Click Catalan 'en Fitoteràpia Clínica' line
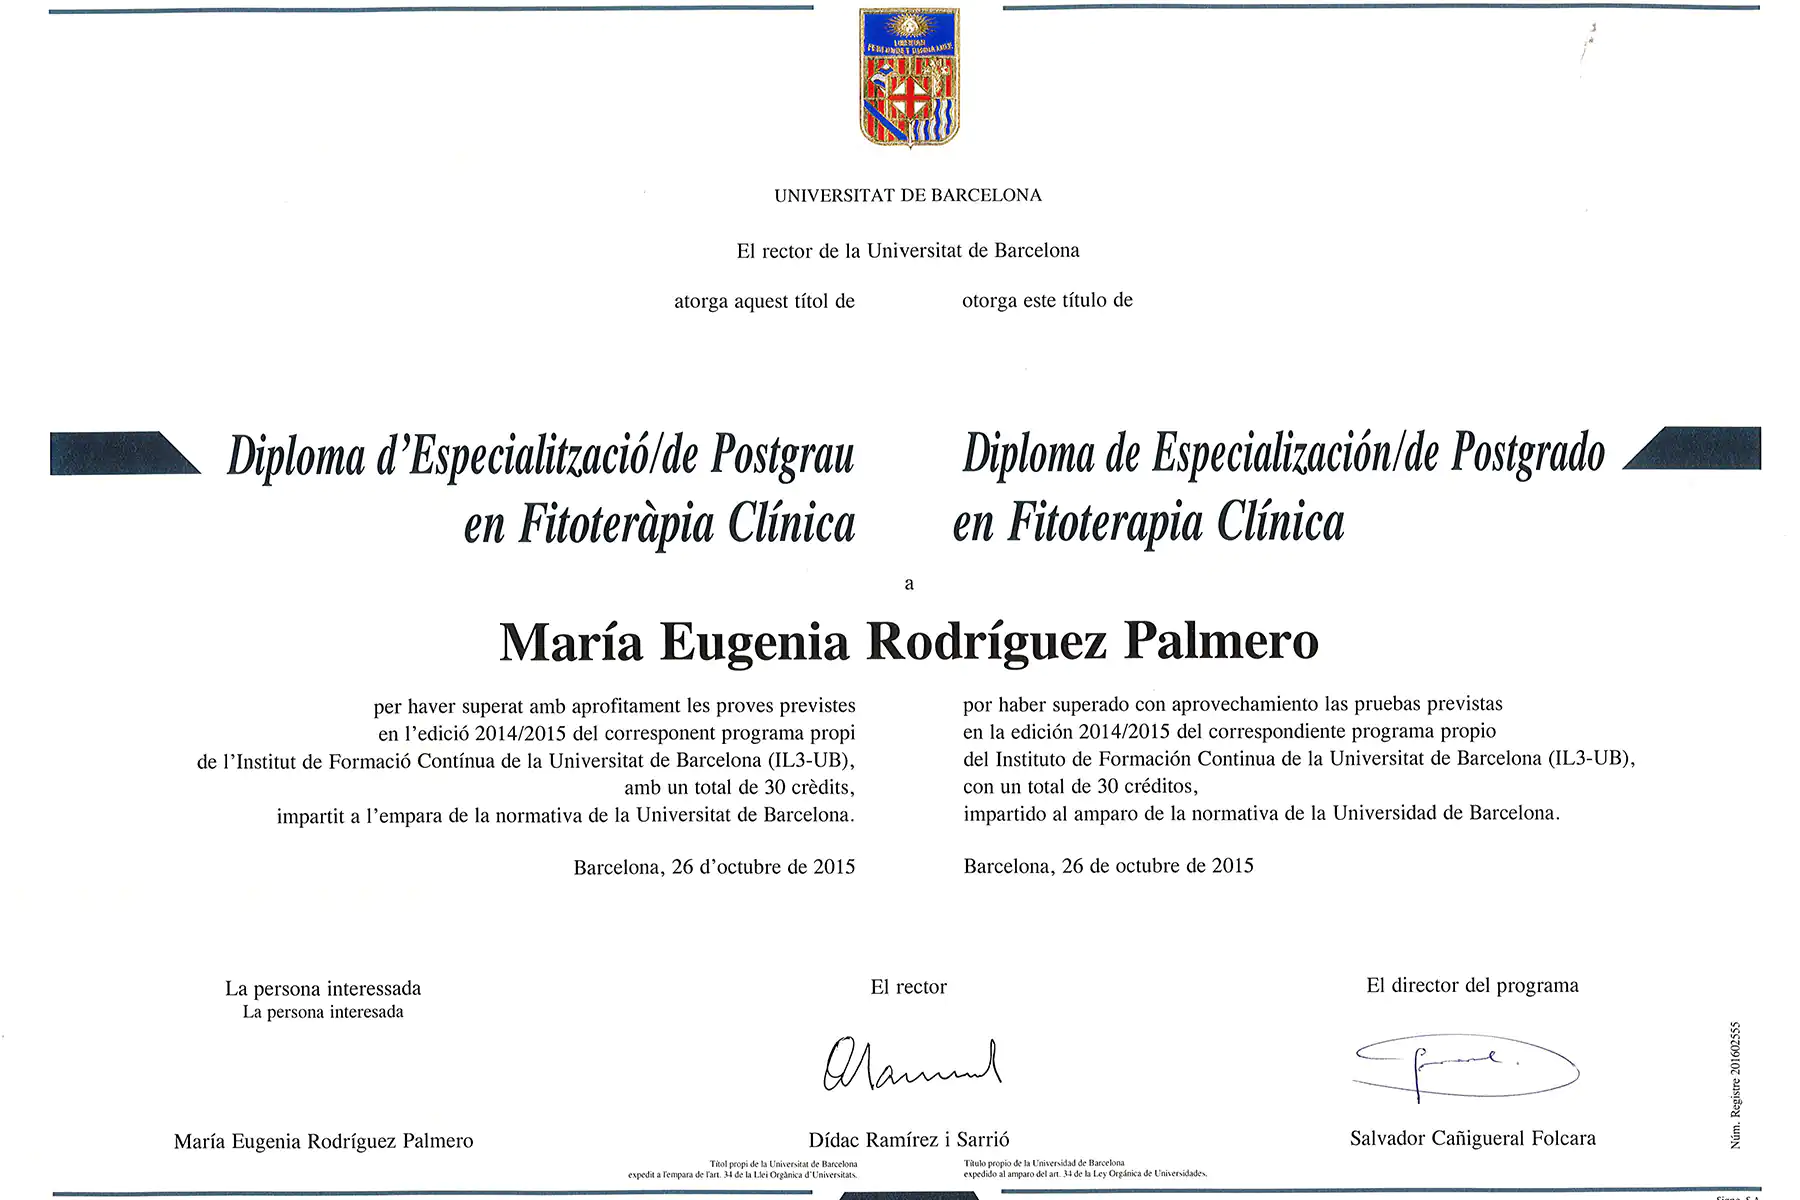1800x1200 pixels. coord(660,523)
